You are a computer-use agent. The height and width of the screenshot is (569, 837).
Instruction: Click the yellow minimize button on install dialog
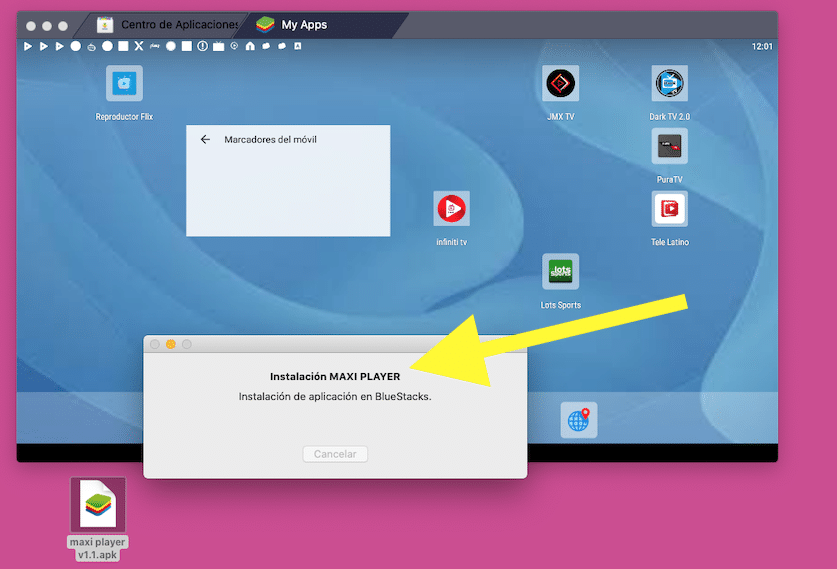coord(171,344)
